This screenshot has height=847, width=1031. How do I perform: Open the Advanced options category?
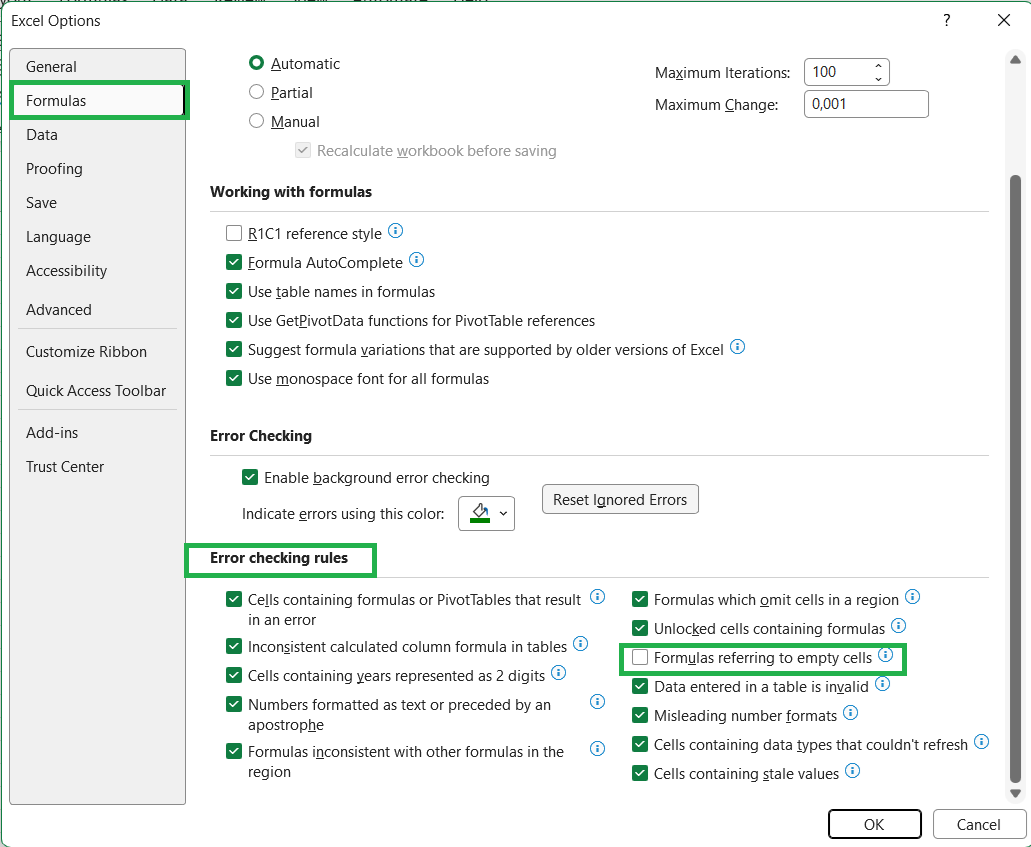(x=98, y=310)
